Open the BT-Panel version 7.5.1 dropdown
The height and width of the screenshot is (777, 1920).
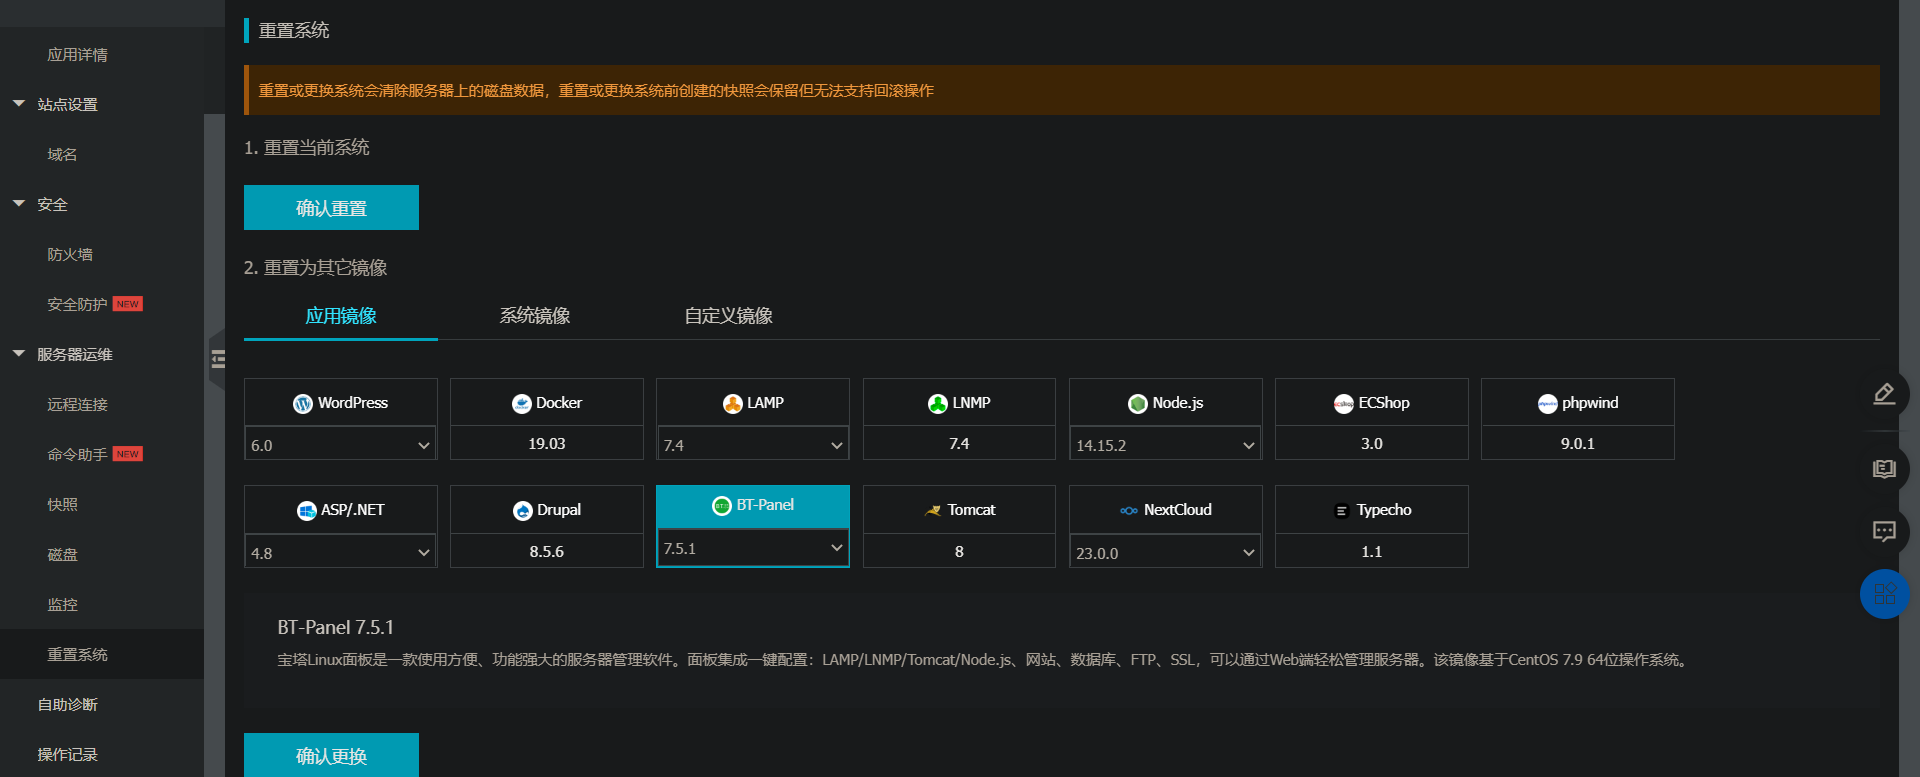pyautogui.click(x=753, y=548)
